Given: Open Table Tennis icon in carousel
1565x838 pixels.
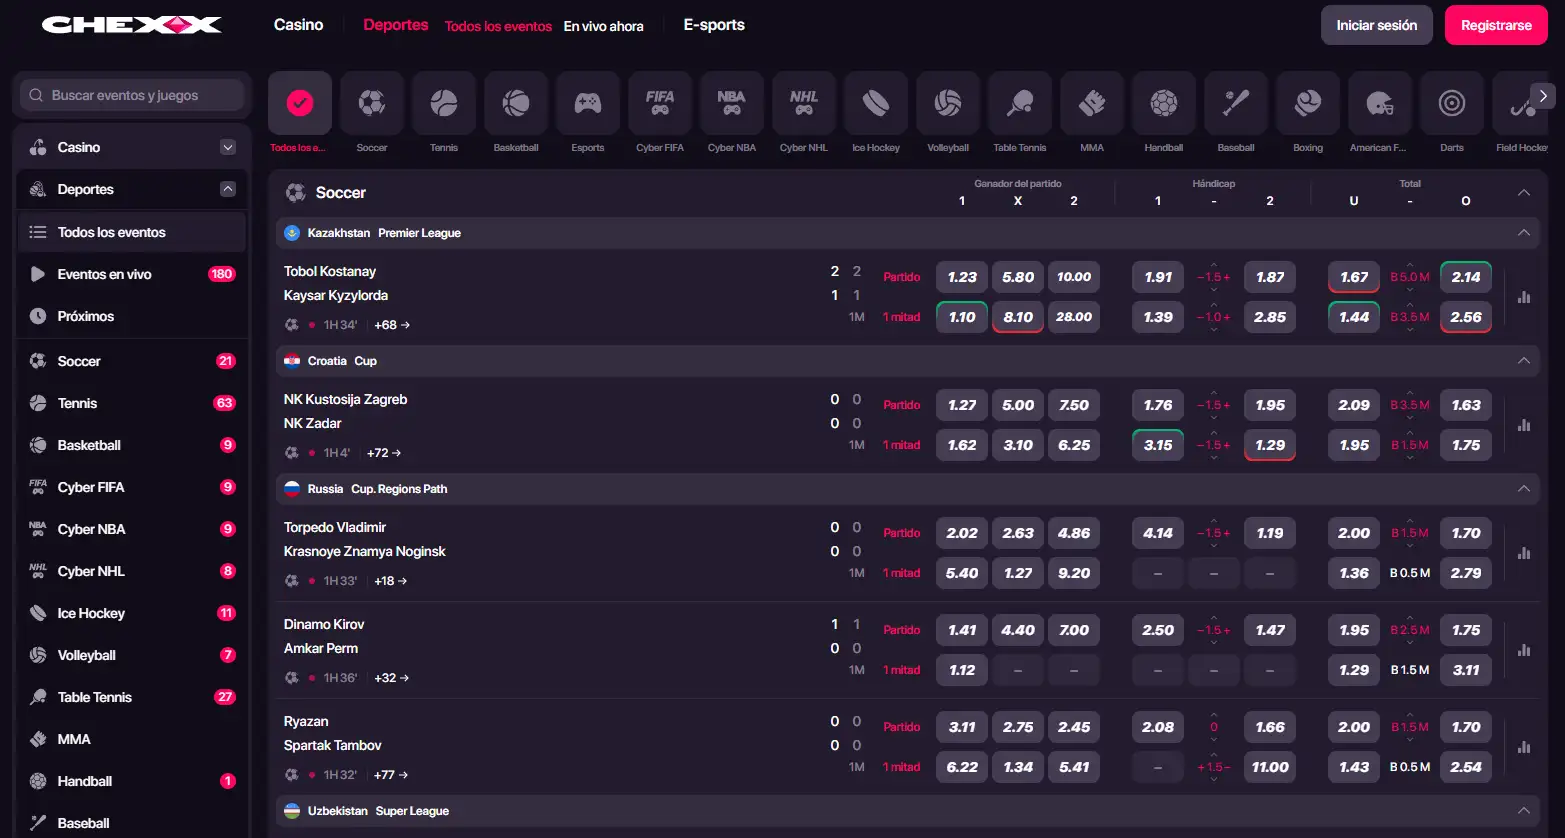Looking at the screenshot, I should 1020,103.
